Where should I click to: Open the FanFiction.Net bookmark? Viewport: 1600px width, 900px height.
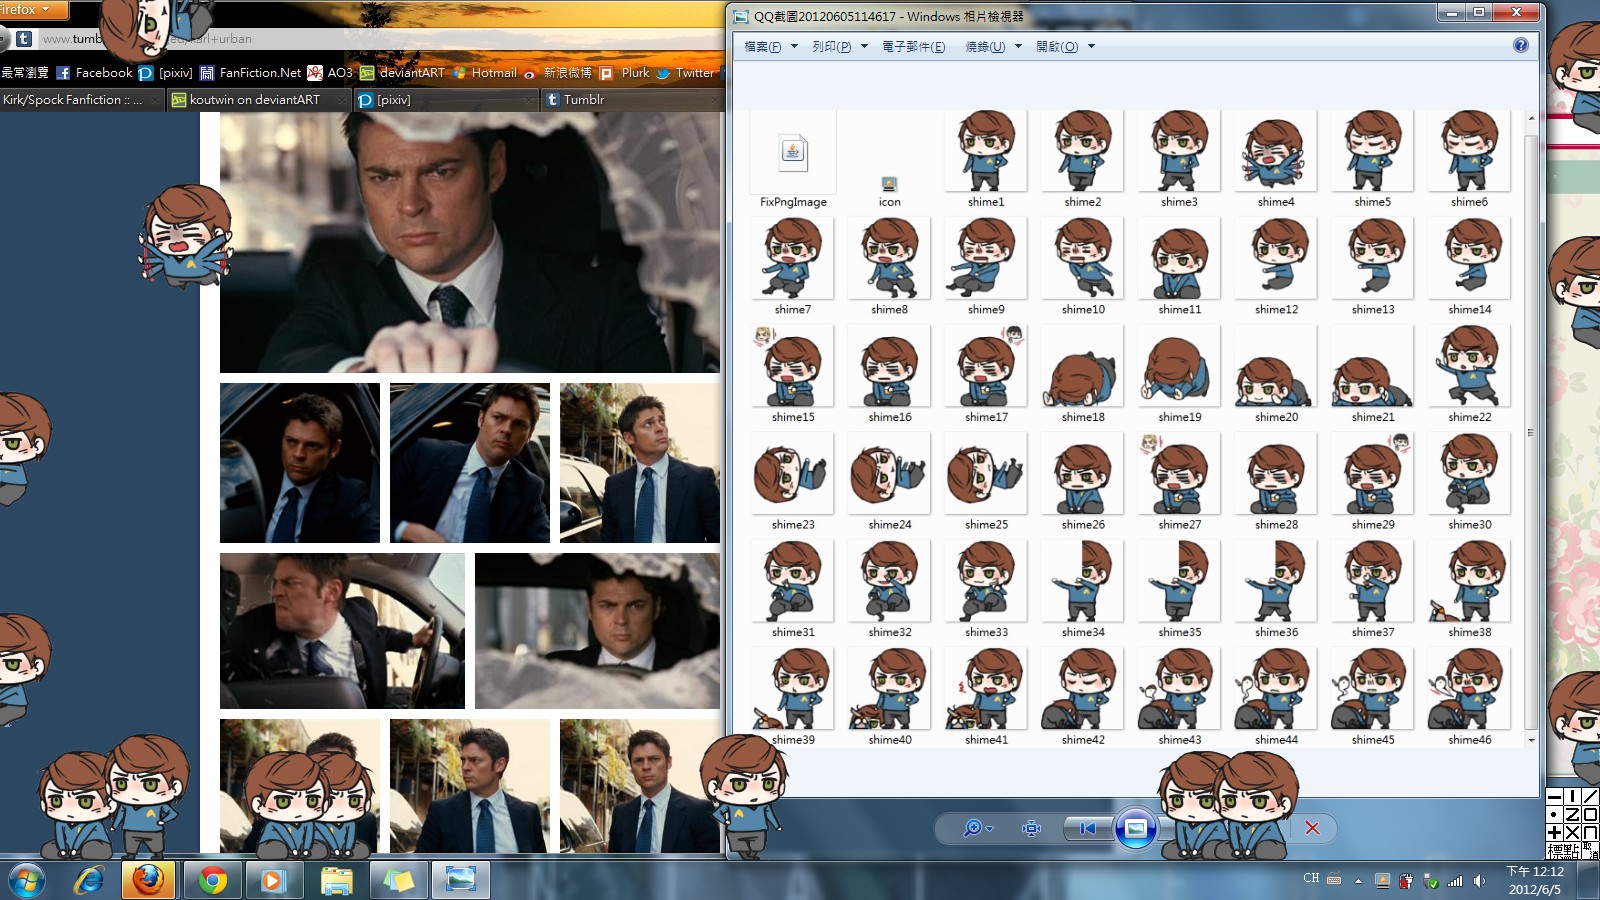[250, 73]
